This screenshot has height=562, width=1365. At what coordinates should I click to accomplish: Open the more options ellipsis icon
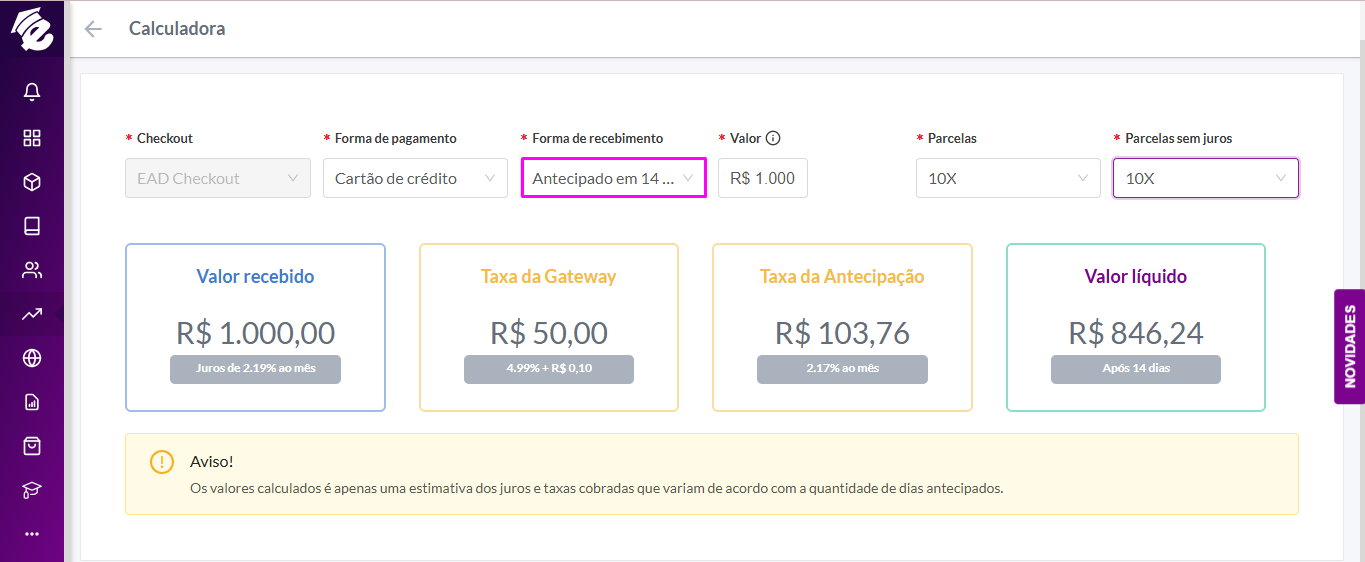[x=32, y=534]
